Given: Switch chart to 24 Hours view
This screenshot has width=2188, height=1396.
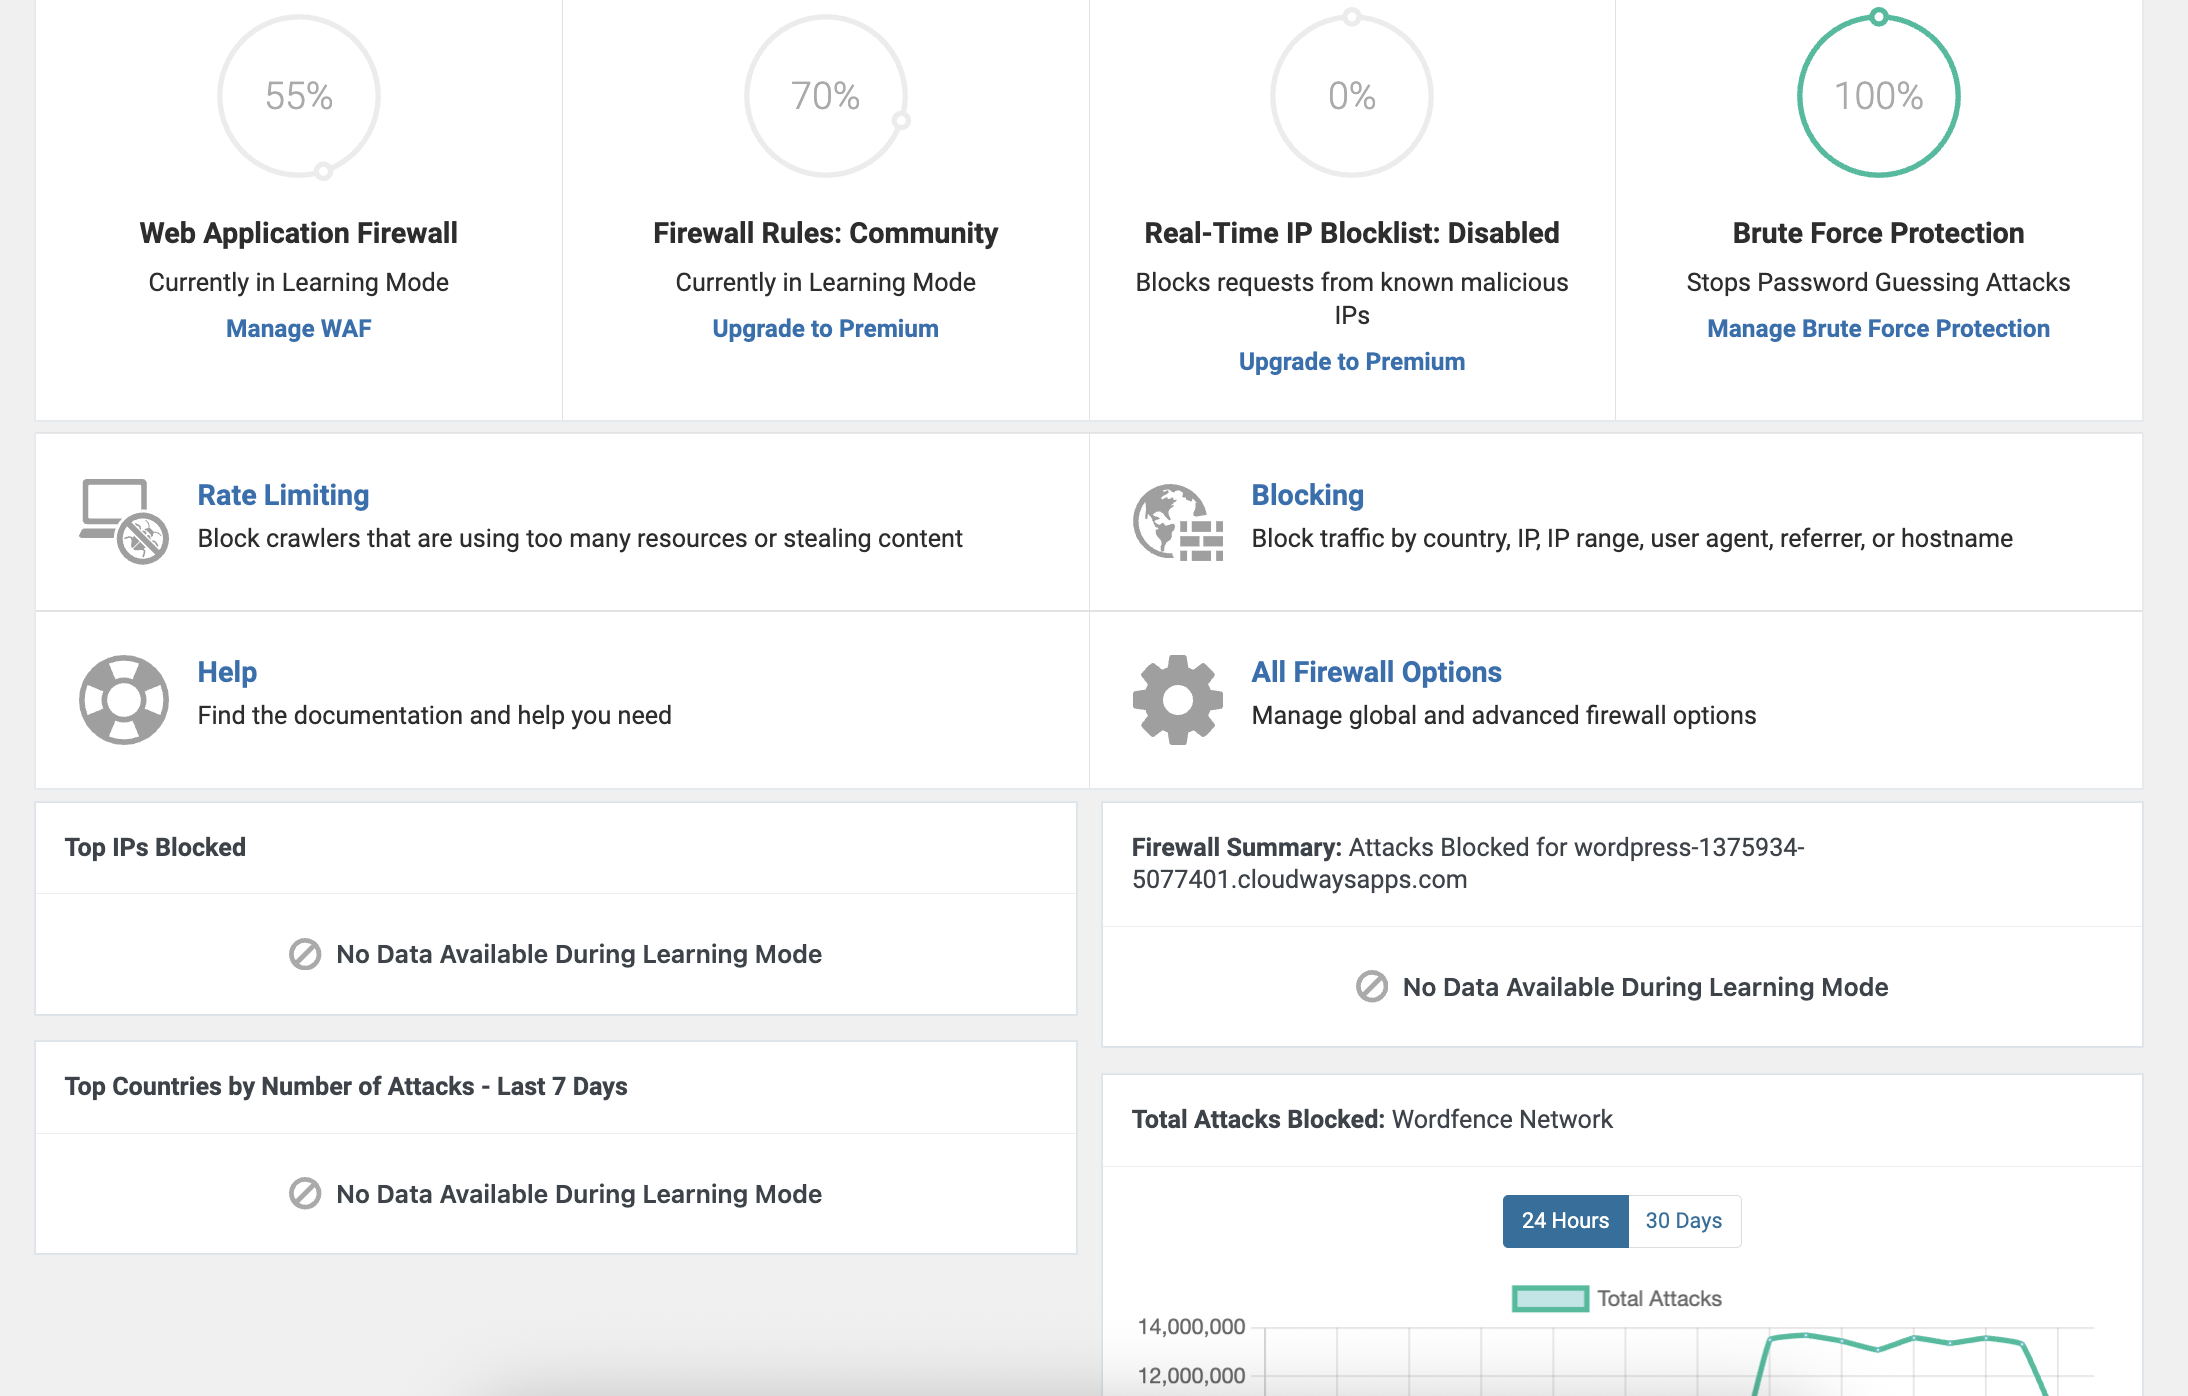Looking at the screenshot, I should 1565,1221.
